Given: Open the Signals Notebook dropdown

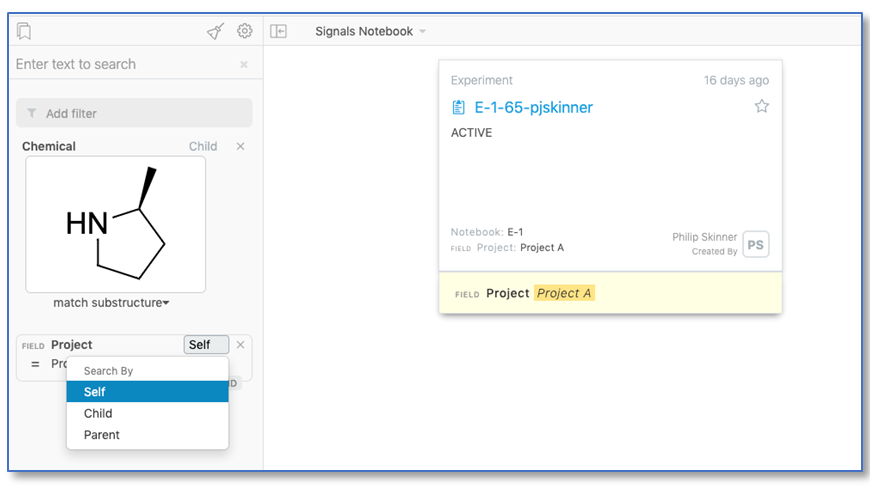Looking at the screenshot, I should (370, 31).
